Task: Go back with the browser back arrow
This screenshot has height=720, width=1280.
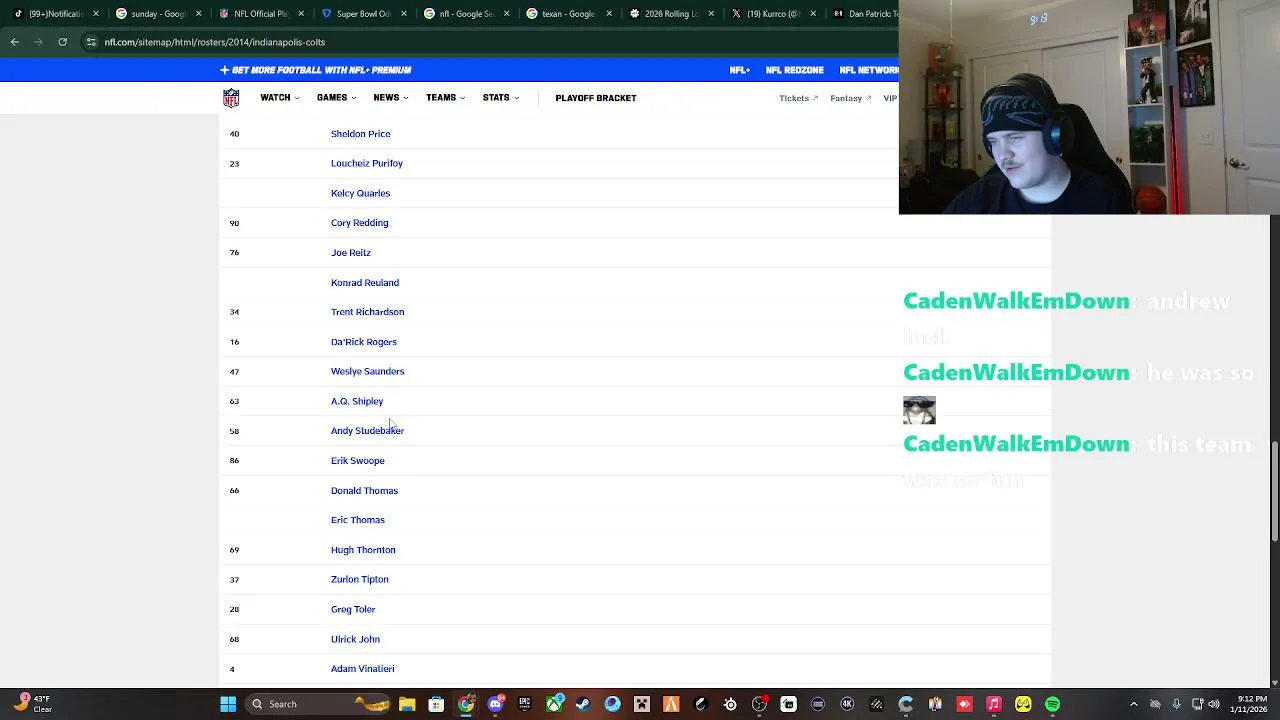Action: pos(14,42)
